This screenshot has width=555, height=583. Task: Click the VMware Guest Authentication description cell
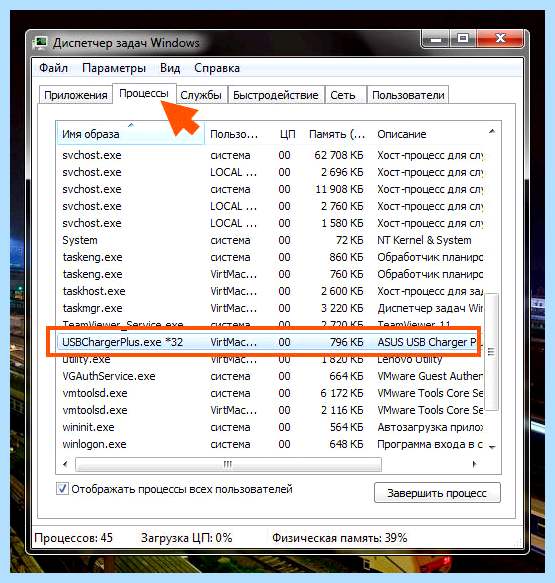tap(430, 376)
